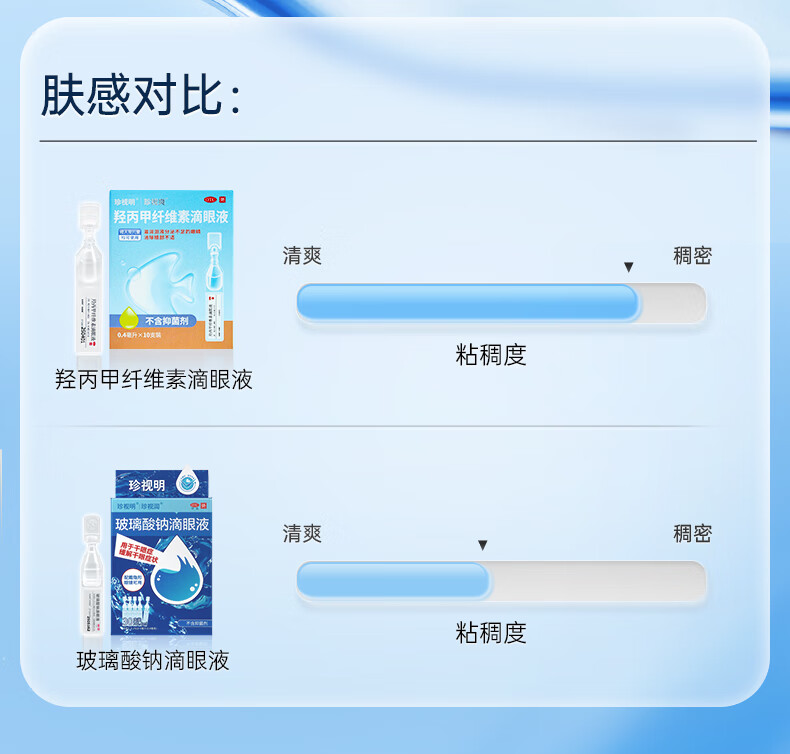The width and height of the screenshot is (790, 754).
Task: Click the triangle marker above the upper viscosity bar
Action: coord(628,267)
